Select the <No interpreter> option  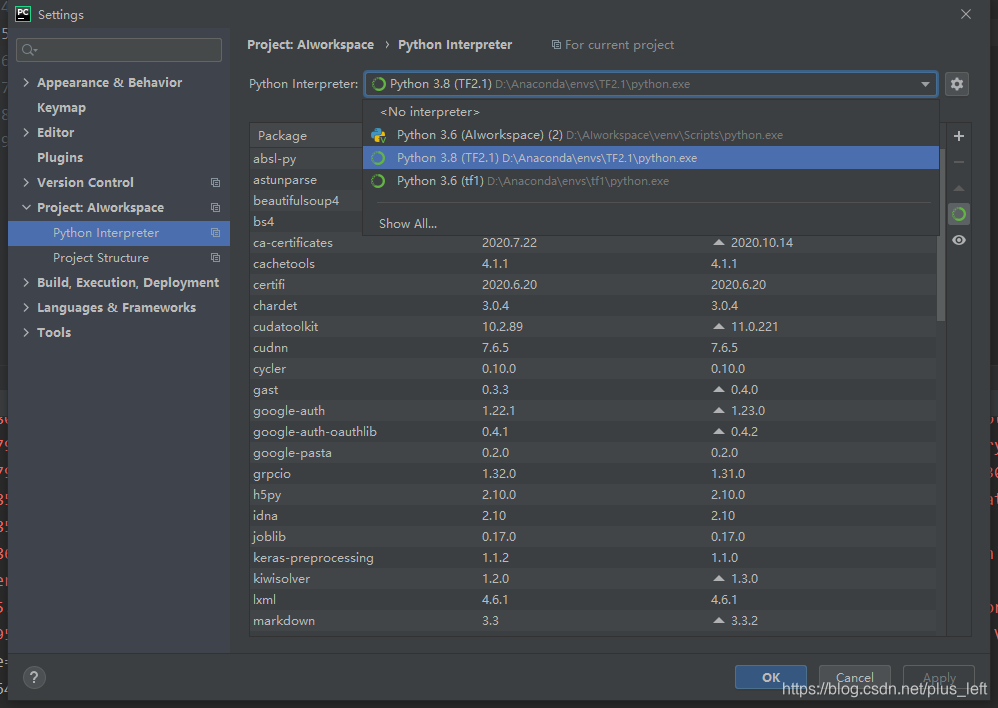coord(650,112)
